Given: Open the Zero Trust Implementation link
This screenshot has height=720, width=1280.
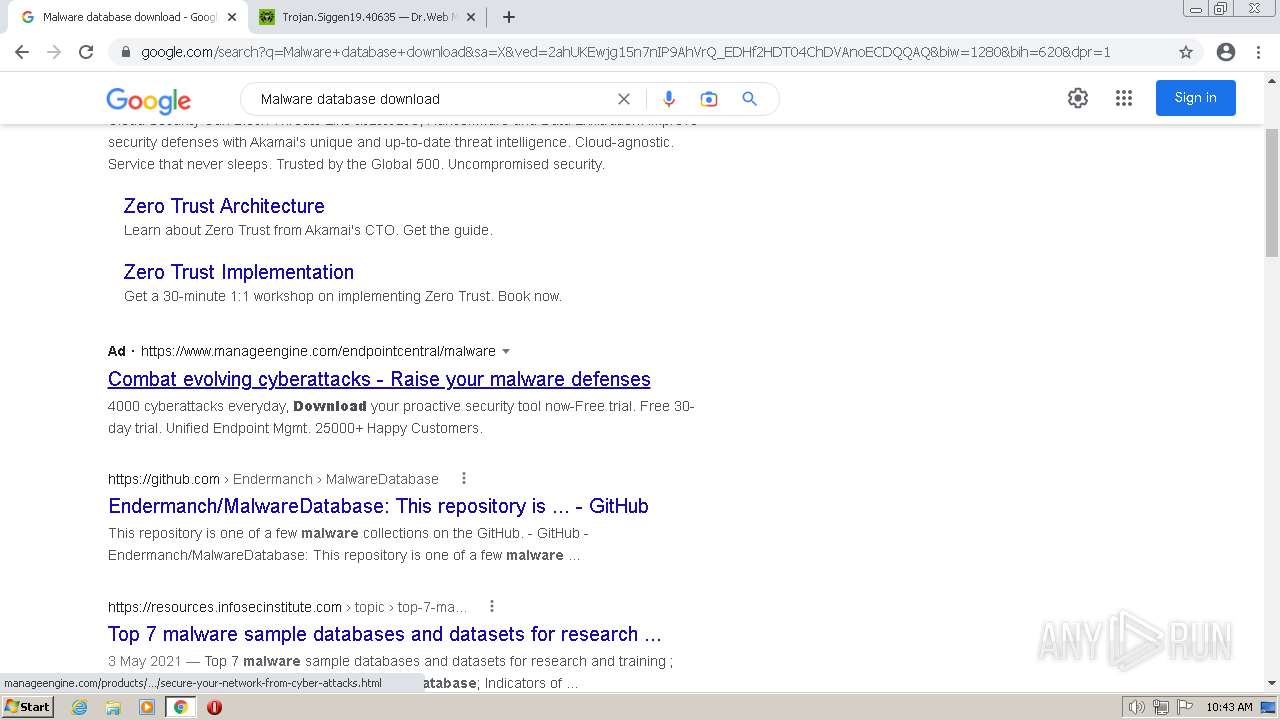Looking at the screenshot, I should click(238, 272).
